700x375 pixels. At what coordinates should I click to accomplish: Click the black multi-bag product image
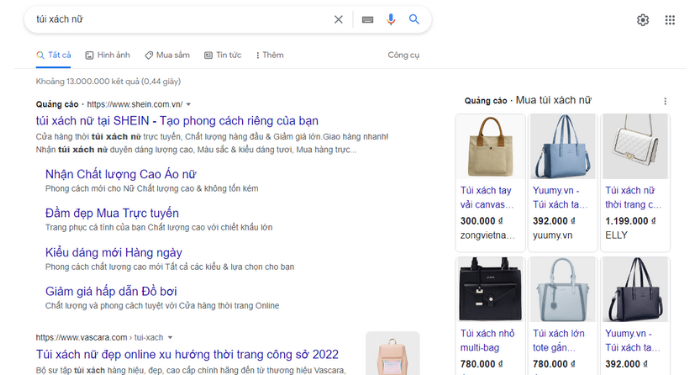click(x=490, y=289)
